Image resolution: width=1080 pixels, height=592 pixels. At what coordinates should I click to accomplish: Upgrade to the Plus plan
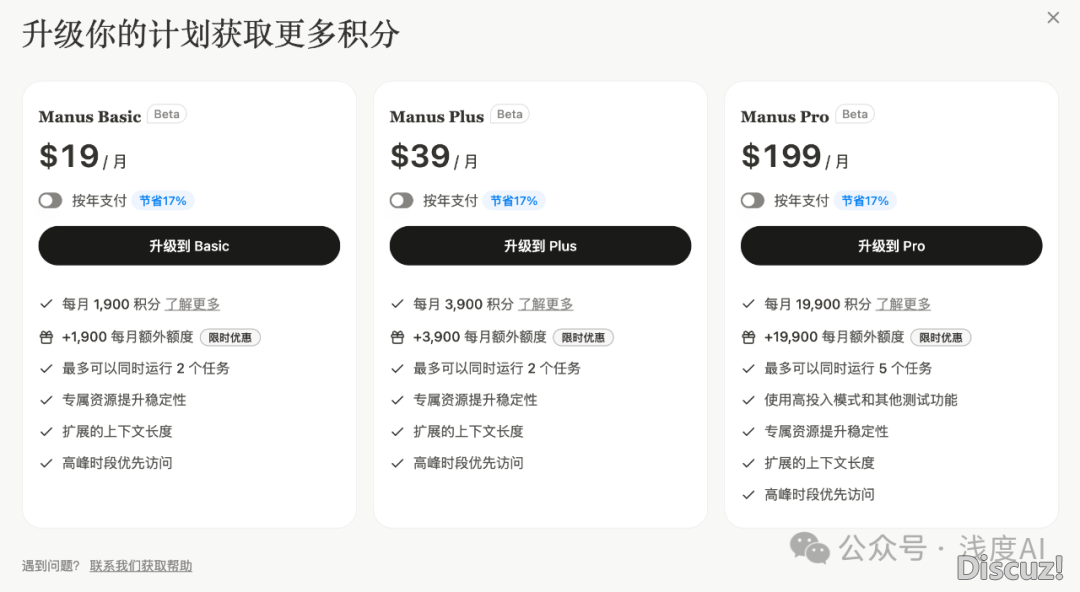tap(540, 246)
